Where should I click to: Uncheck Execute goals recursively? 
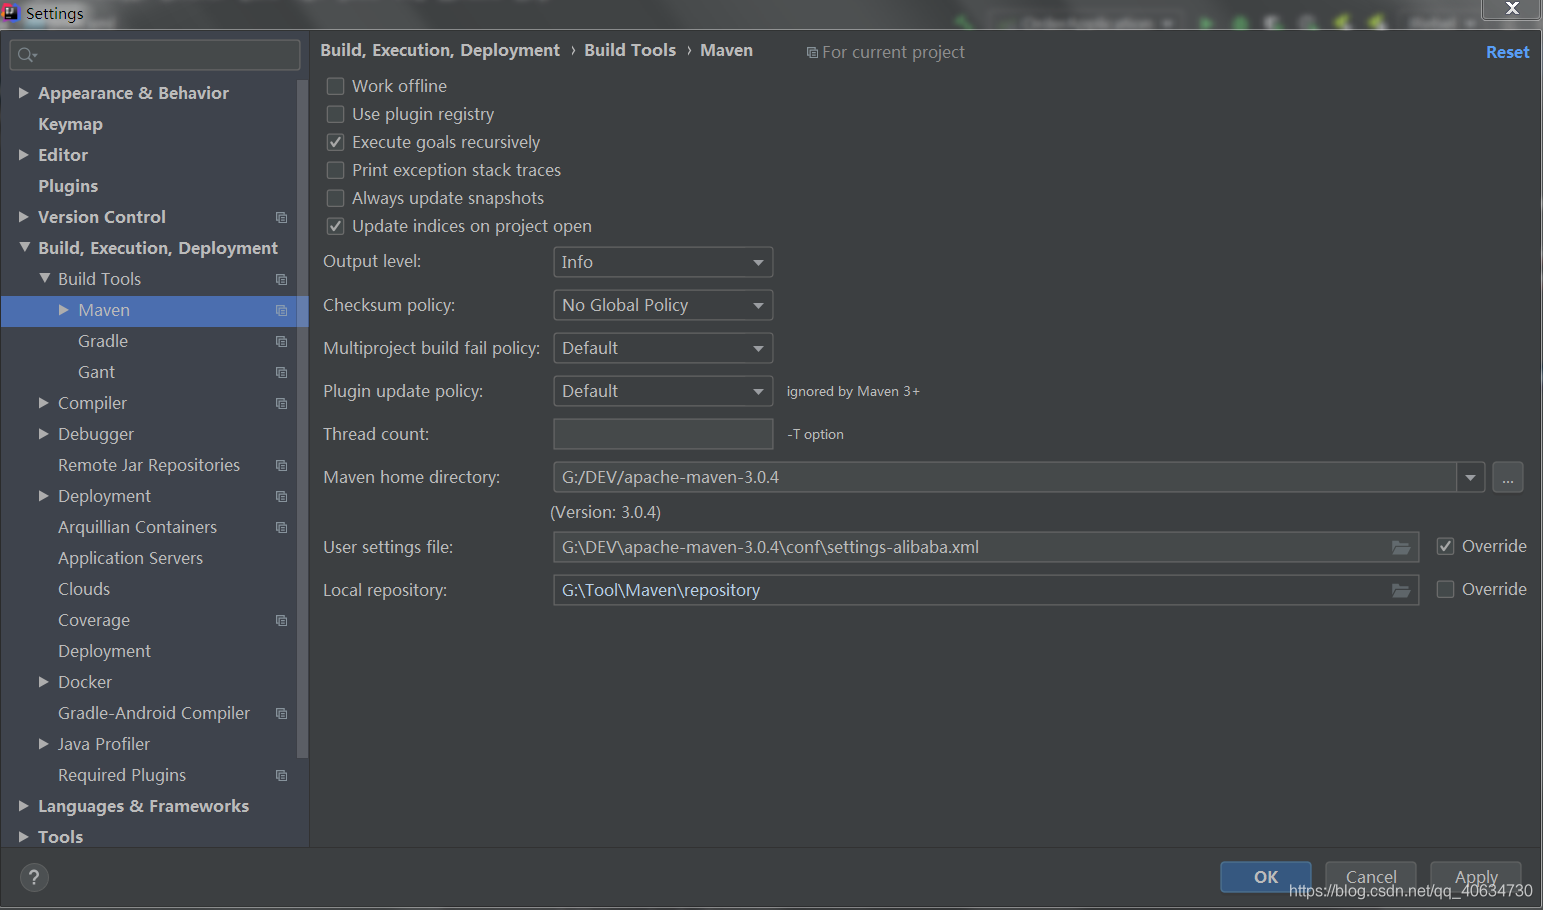pyautogui.click(x=336, y=142)
